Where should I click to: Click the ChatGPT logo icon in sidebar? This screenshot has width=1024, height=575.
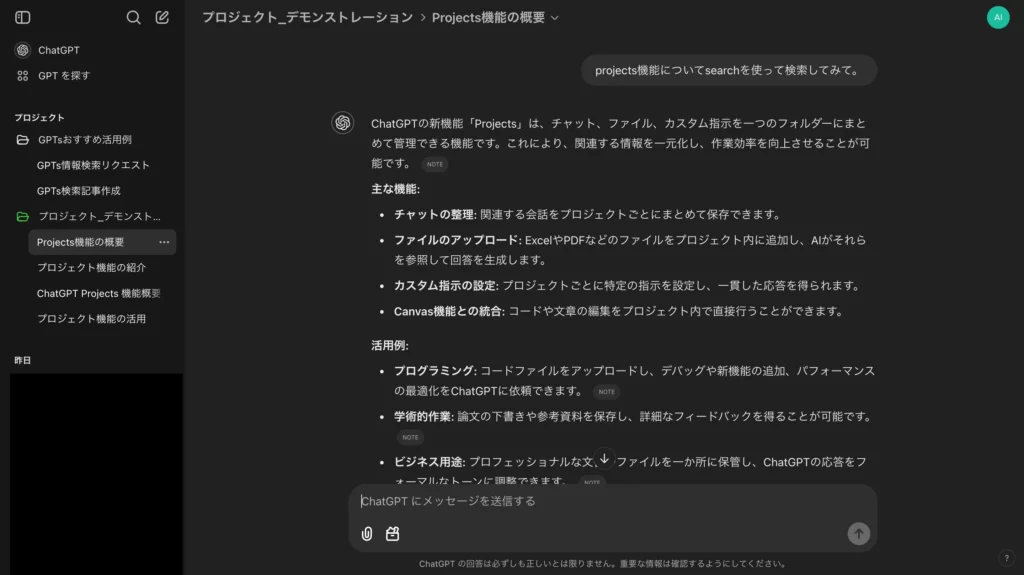[23, 50]
